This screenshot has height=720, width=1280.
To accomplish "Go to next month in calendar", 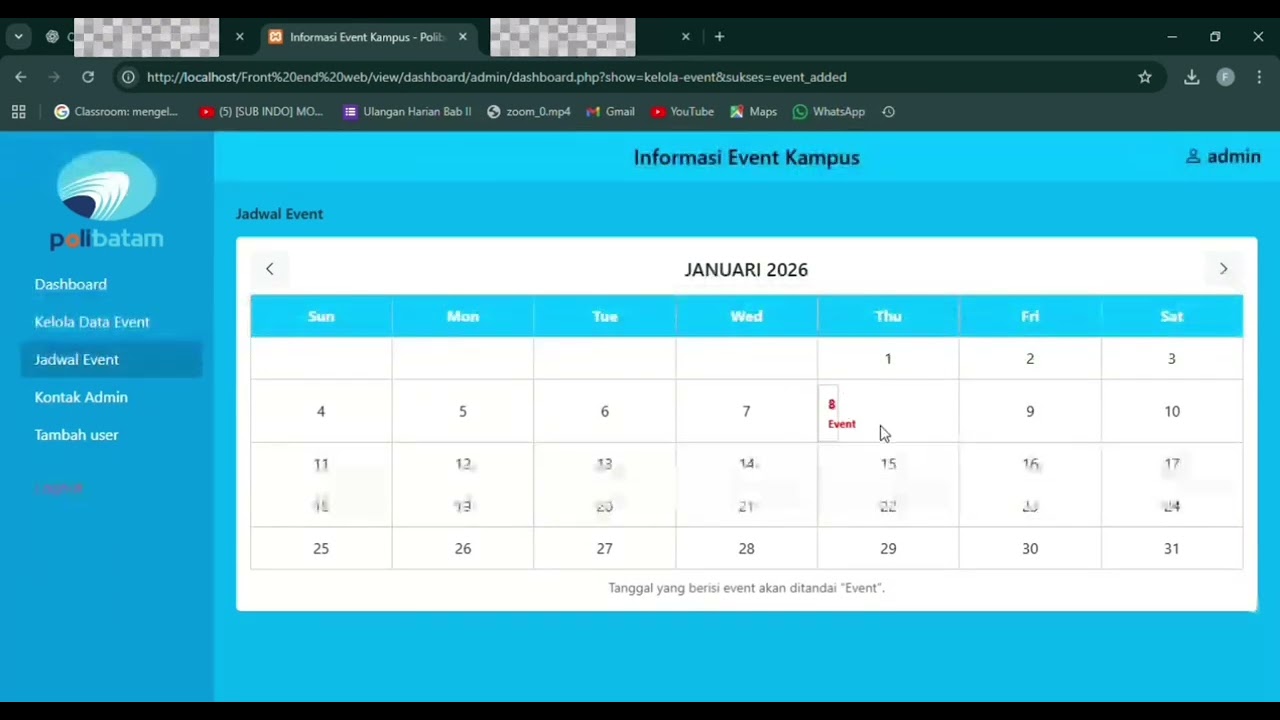I will [1223, 269].
